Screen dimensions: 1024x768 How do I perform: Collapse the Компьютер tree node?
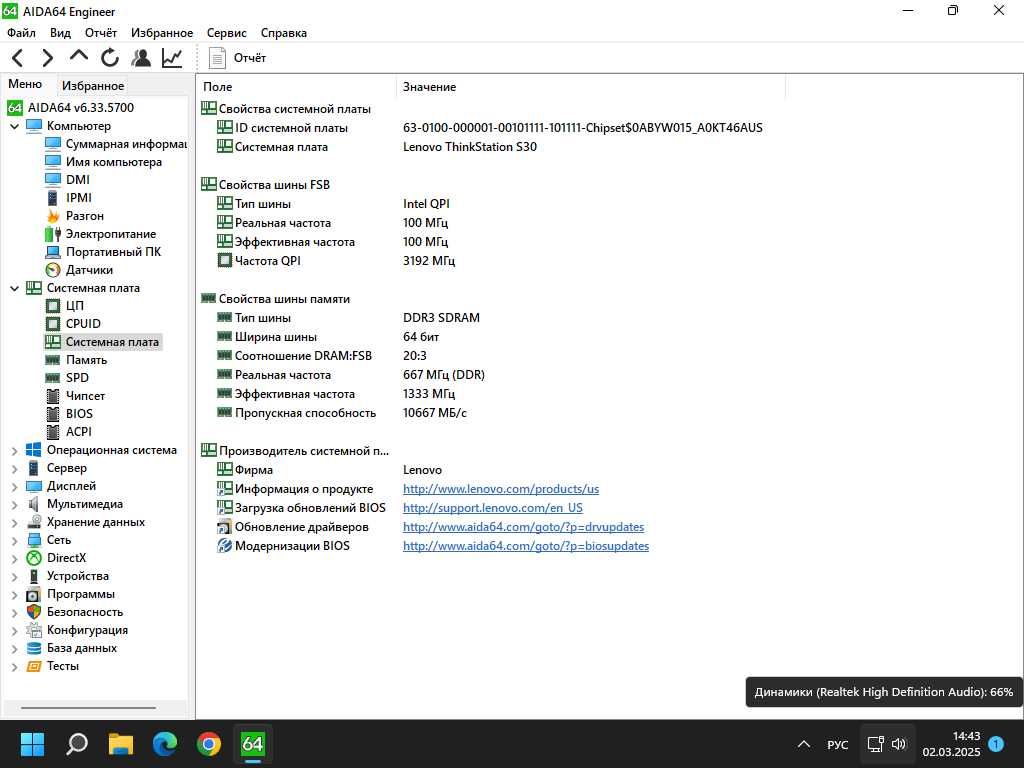[14, 126]
